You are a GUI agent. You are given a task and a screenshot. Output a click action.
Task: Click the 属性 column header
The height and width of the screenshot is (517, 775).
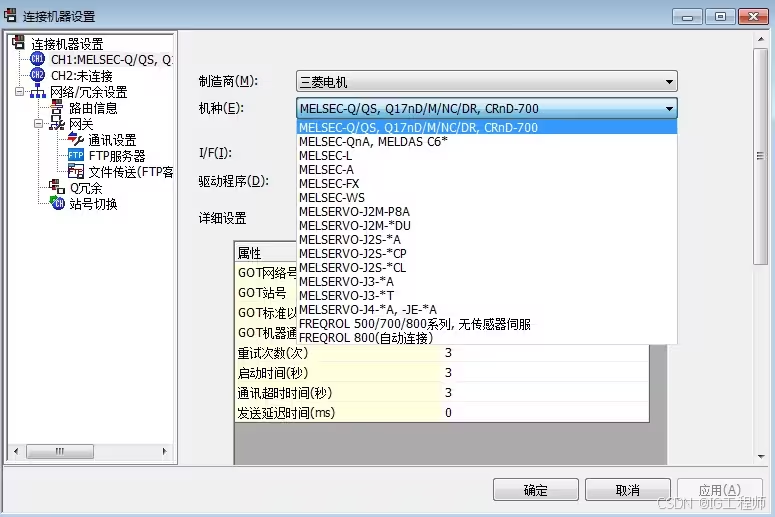tap(266, 253)
